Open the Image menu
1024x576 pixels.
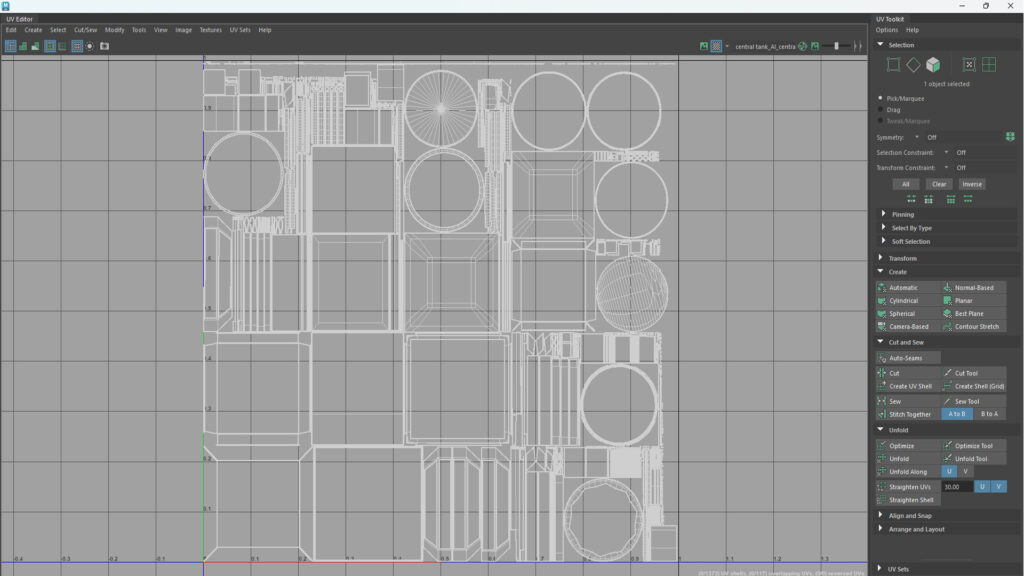(x=184, y=30)
